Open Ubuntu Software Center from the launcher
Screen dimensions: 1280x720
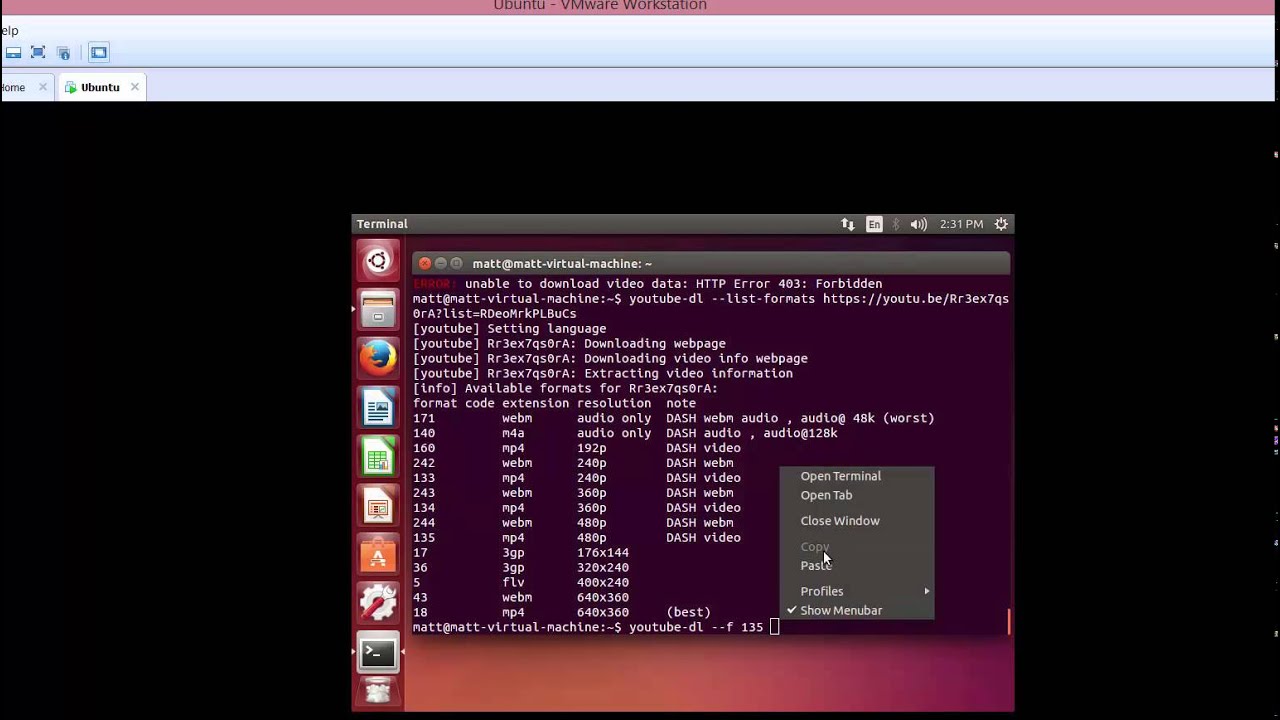coord(378,555)
